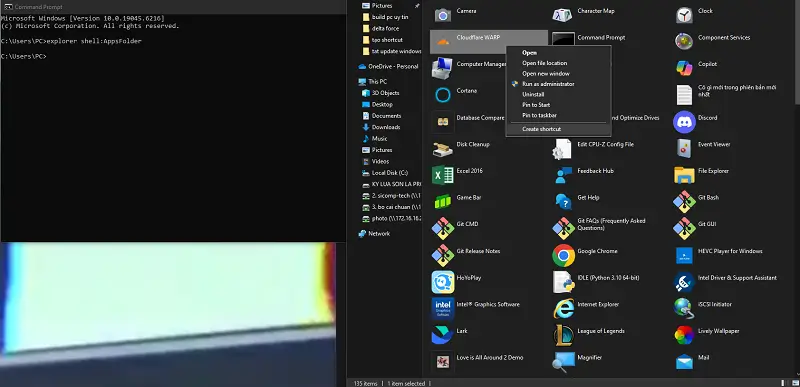Open the Camera app icon
This screenshot has width=800, height=387.
pyautogui.click(x=442, y=15)
